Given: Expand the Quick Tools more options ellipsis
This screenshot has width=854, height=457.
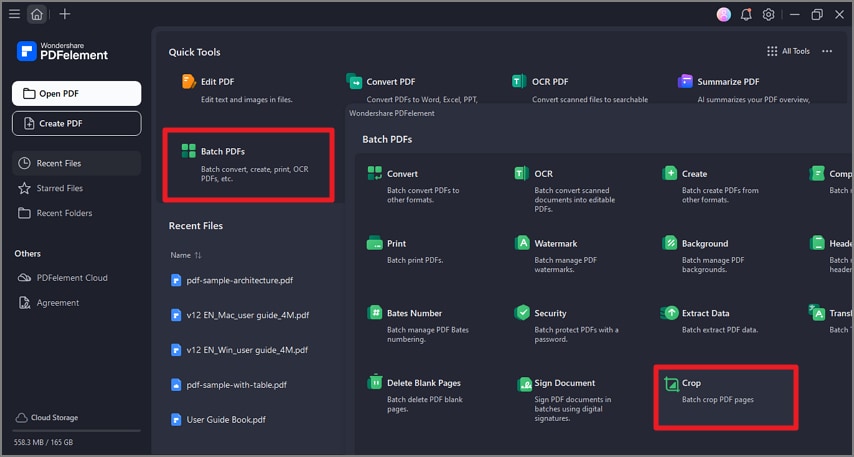Looking at the screenshot, I should tap(827, 51).
